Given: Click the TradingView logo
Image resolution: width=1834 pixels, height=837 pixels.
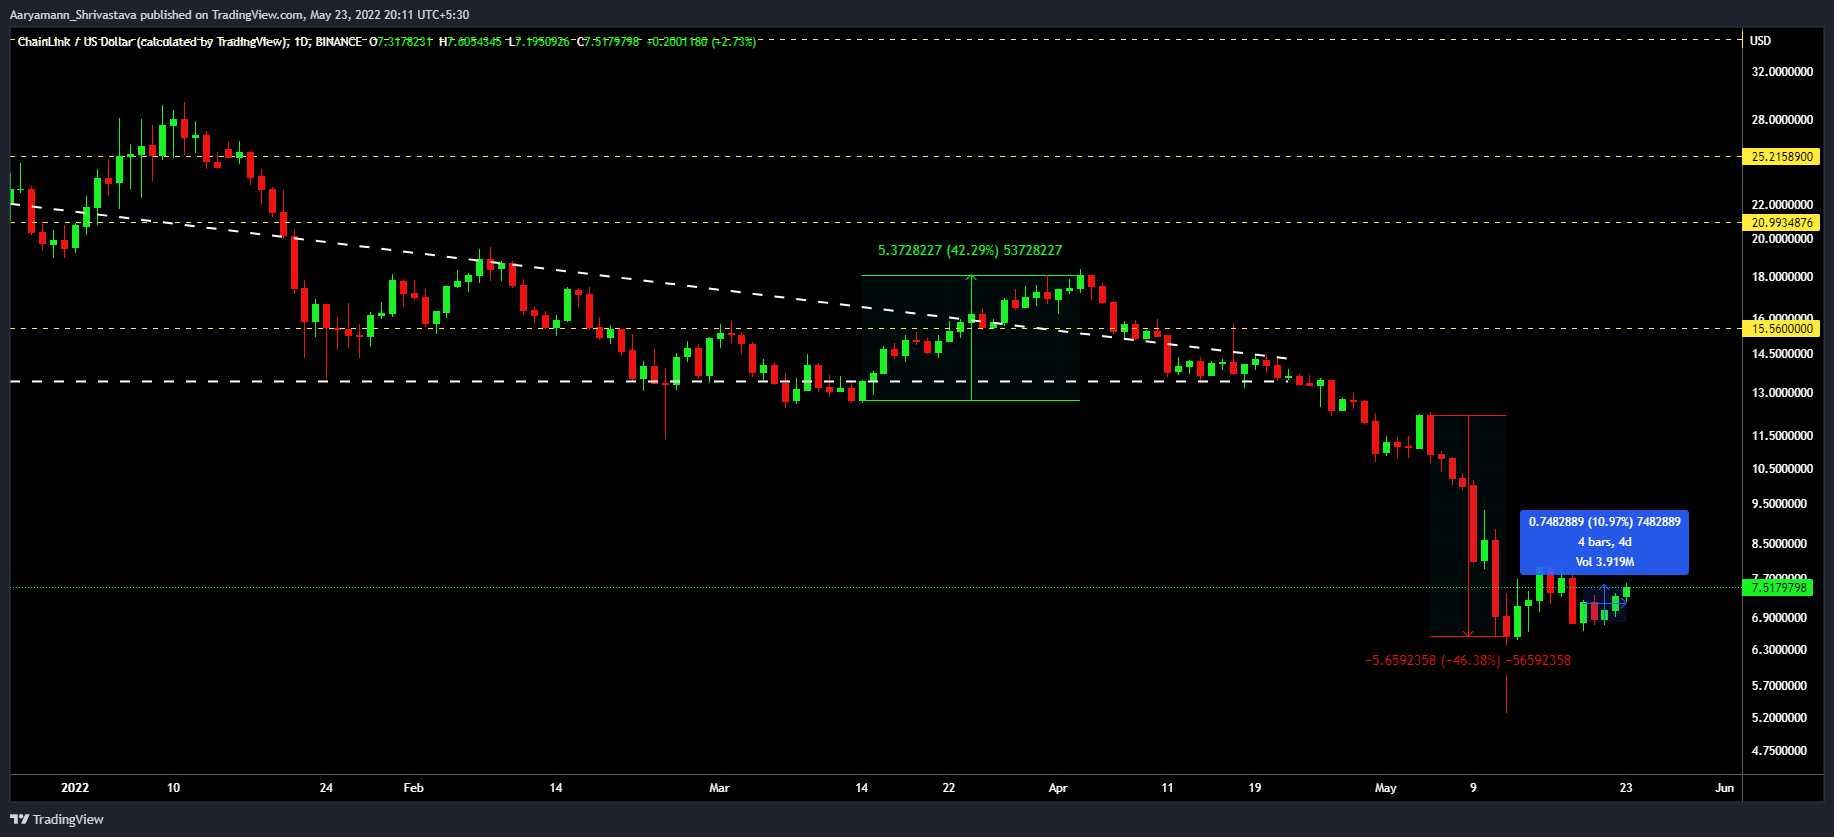Looking at the screenshot, I should pos(57,819).
